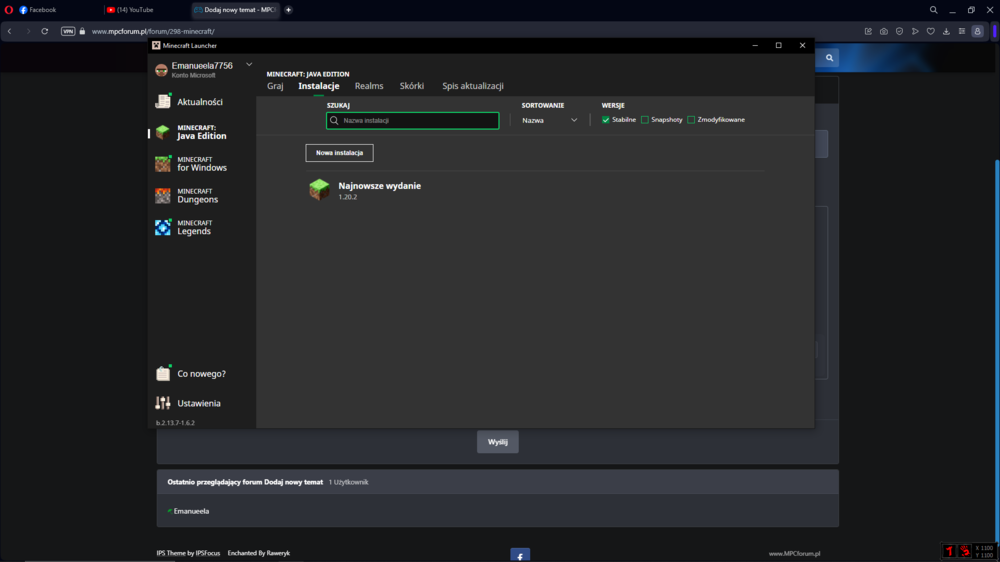This screenshot has width=1000, height=562.
Task: Click the Emanueela7756 account avatar
Action: pos(161,70)
